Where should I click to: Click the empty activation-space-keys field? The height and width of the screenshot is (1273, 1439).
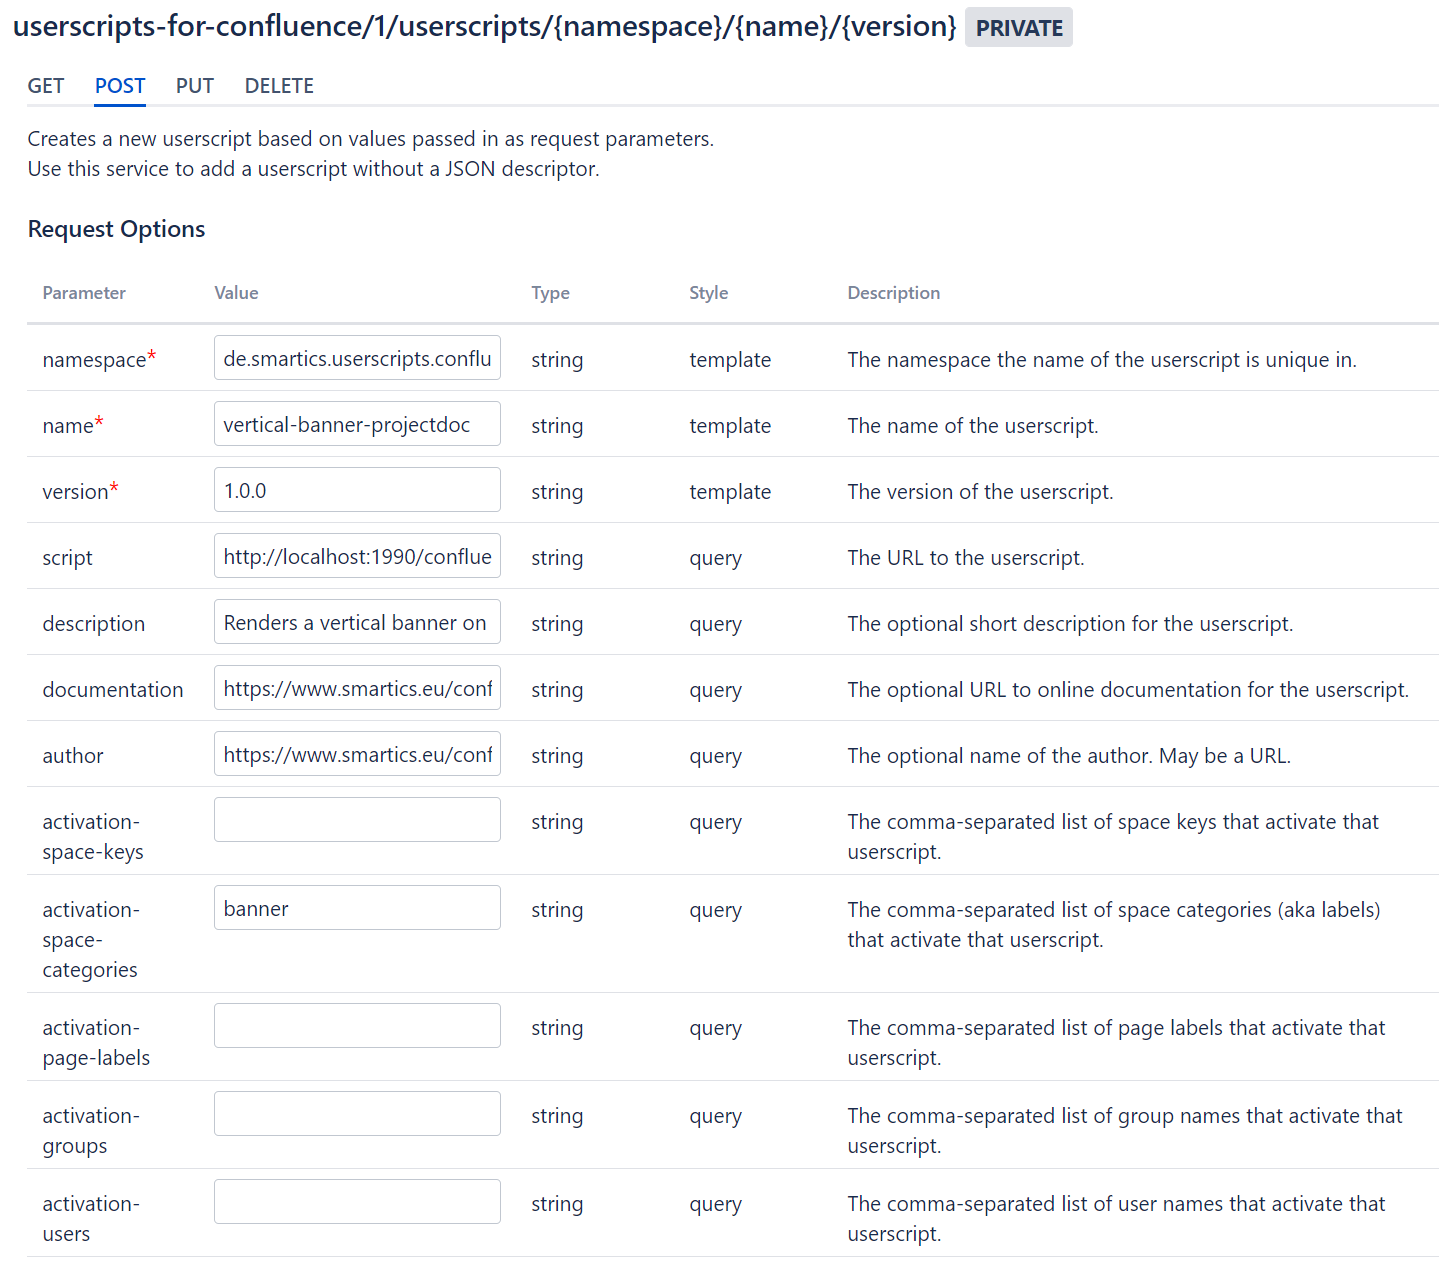356,819
